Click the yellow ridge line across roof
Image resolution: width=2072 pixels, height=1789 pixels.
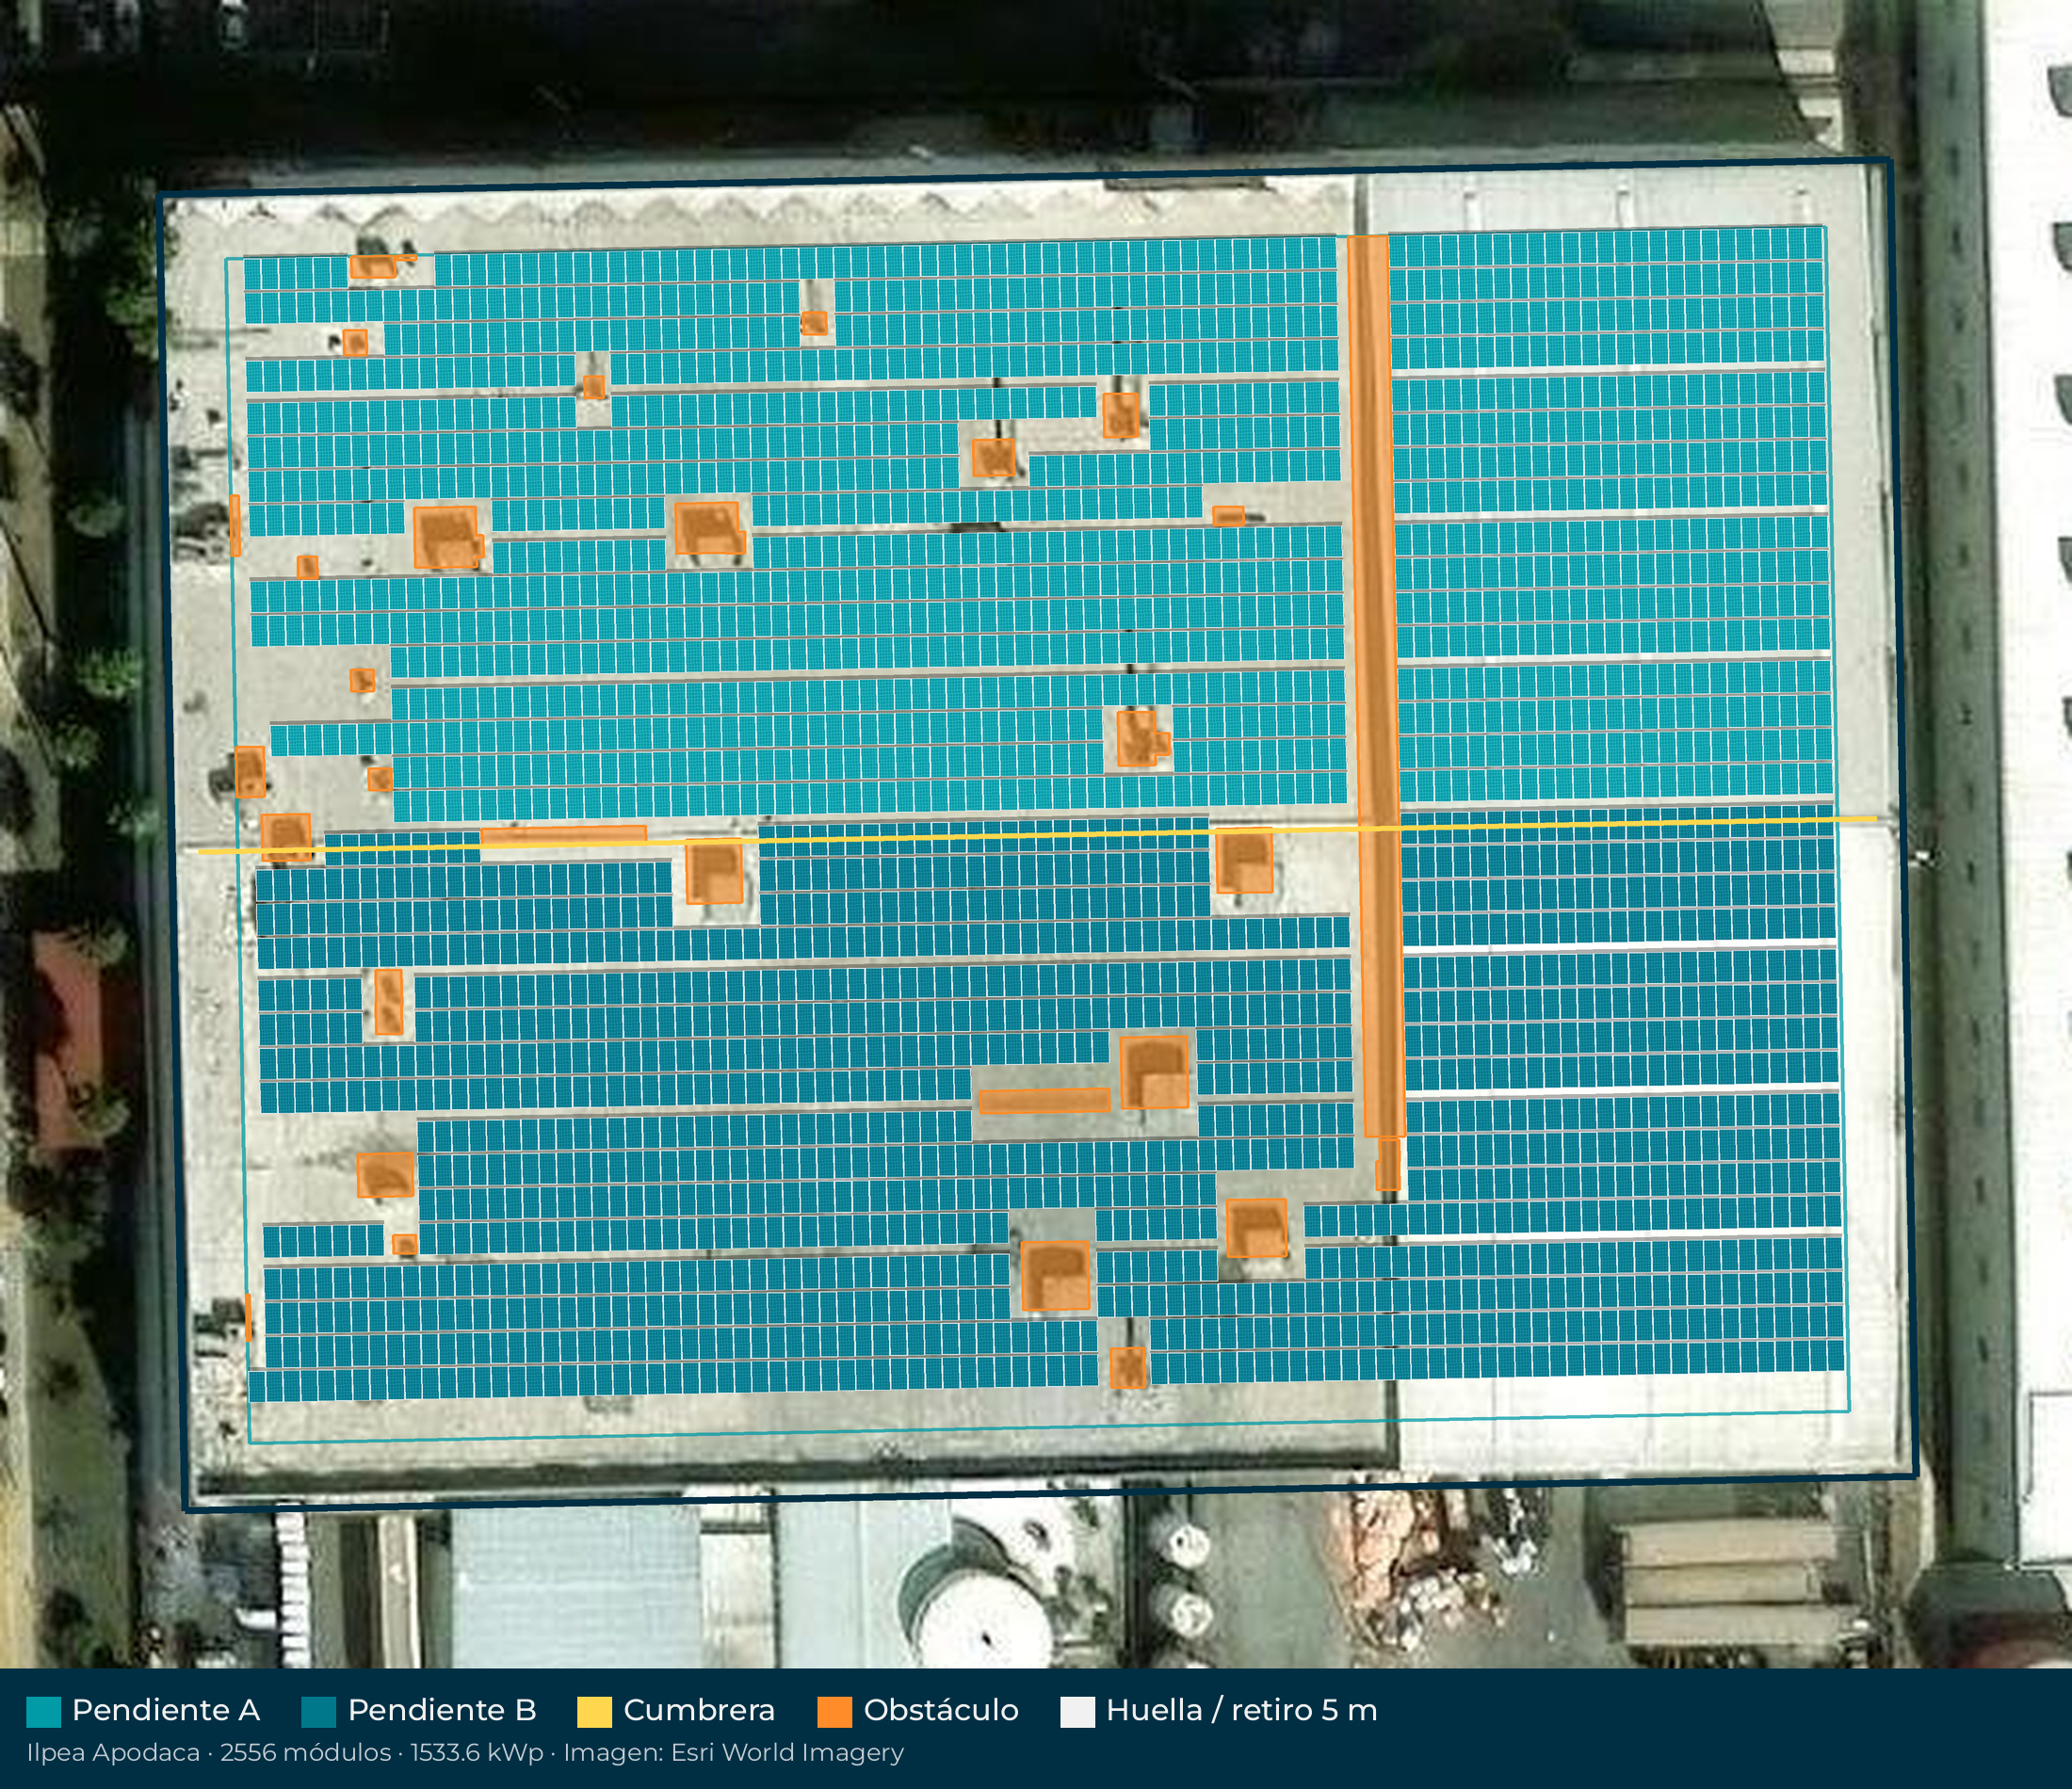(1037, 835)
